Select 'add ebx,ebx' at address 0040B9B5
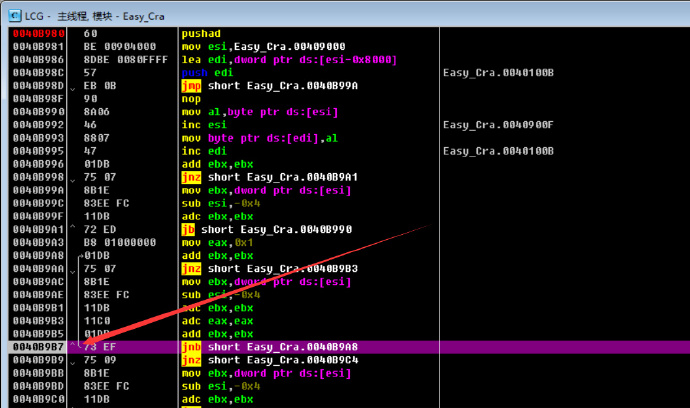This screenshot has height=408, width=690. pyautogui.click(x=217, y=334)
